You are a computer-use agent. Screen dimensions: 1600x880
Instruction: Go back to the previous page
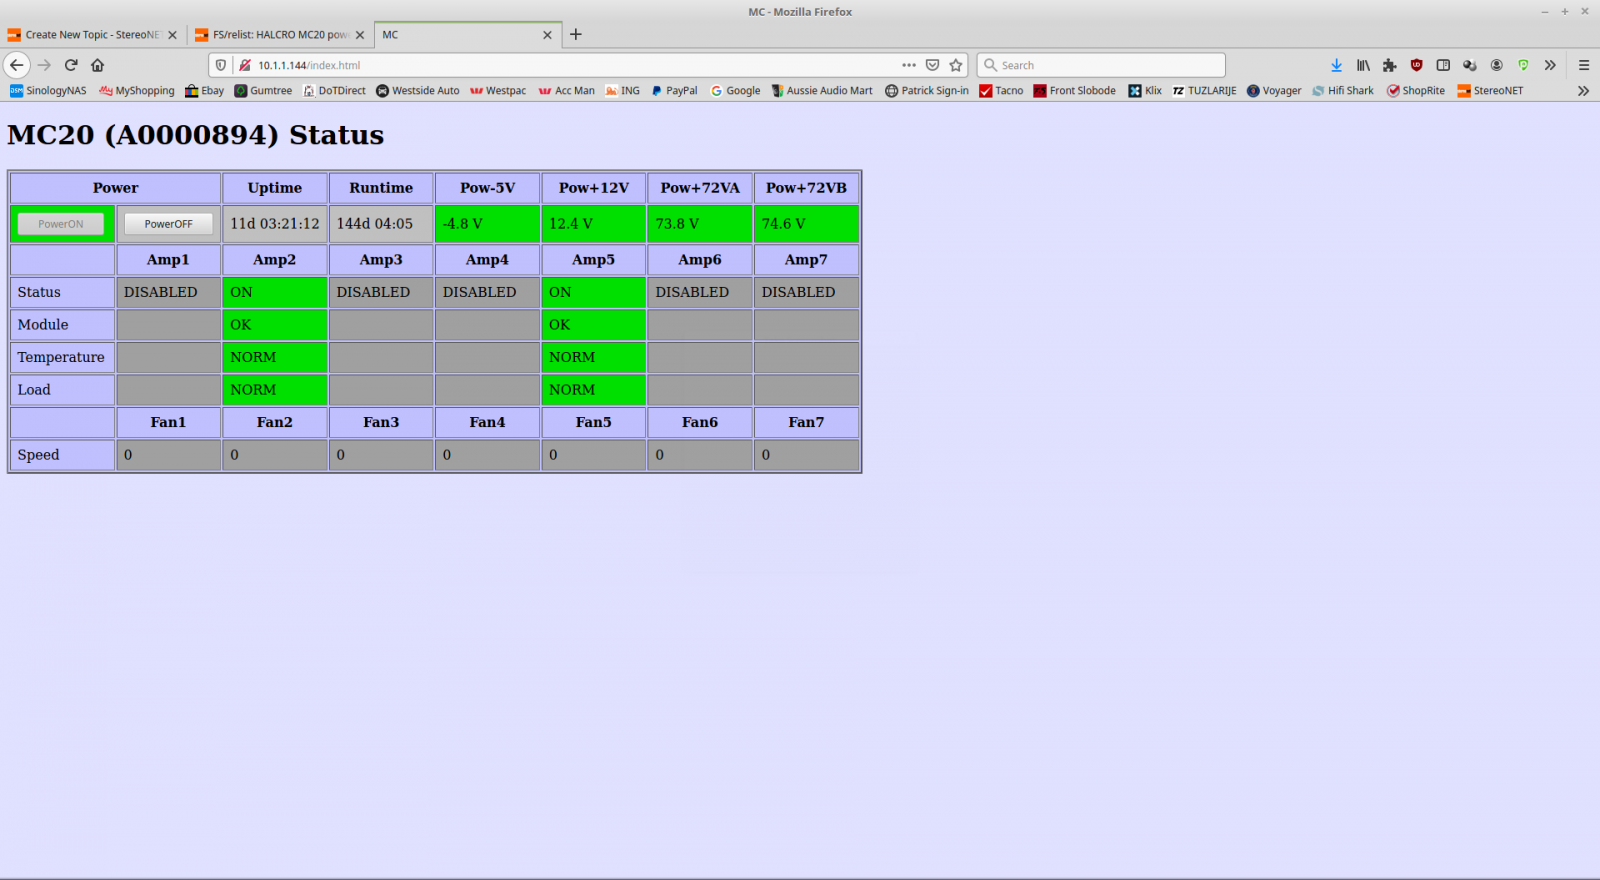click(x=17, y=65)
